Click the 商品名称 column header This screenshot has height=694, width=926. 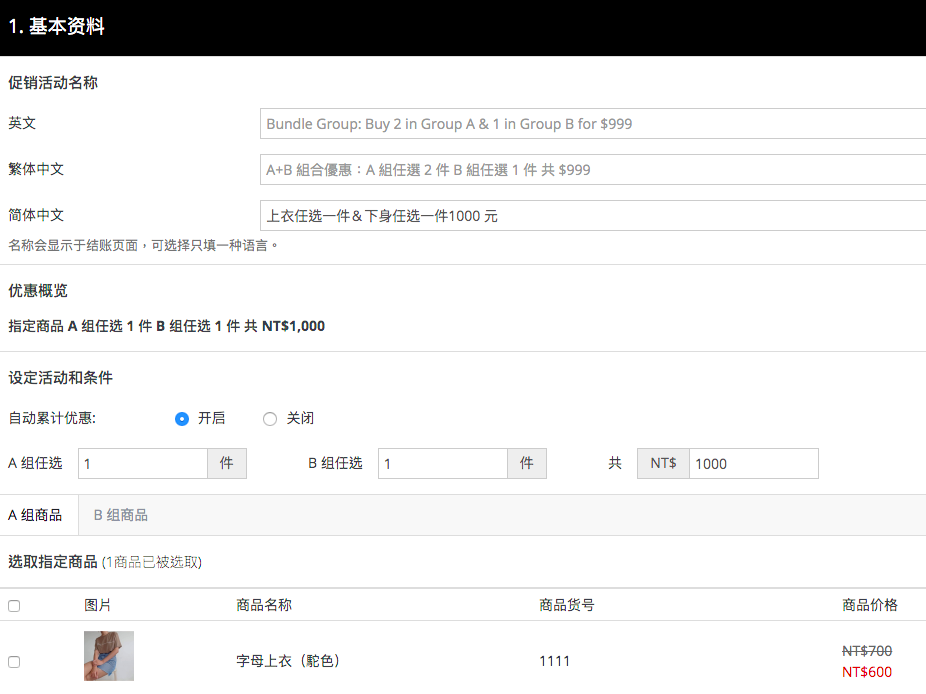pyautogui.click(x=264, y=605)
